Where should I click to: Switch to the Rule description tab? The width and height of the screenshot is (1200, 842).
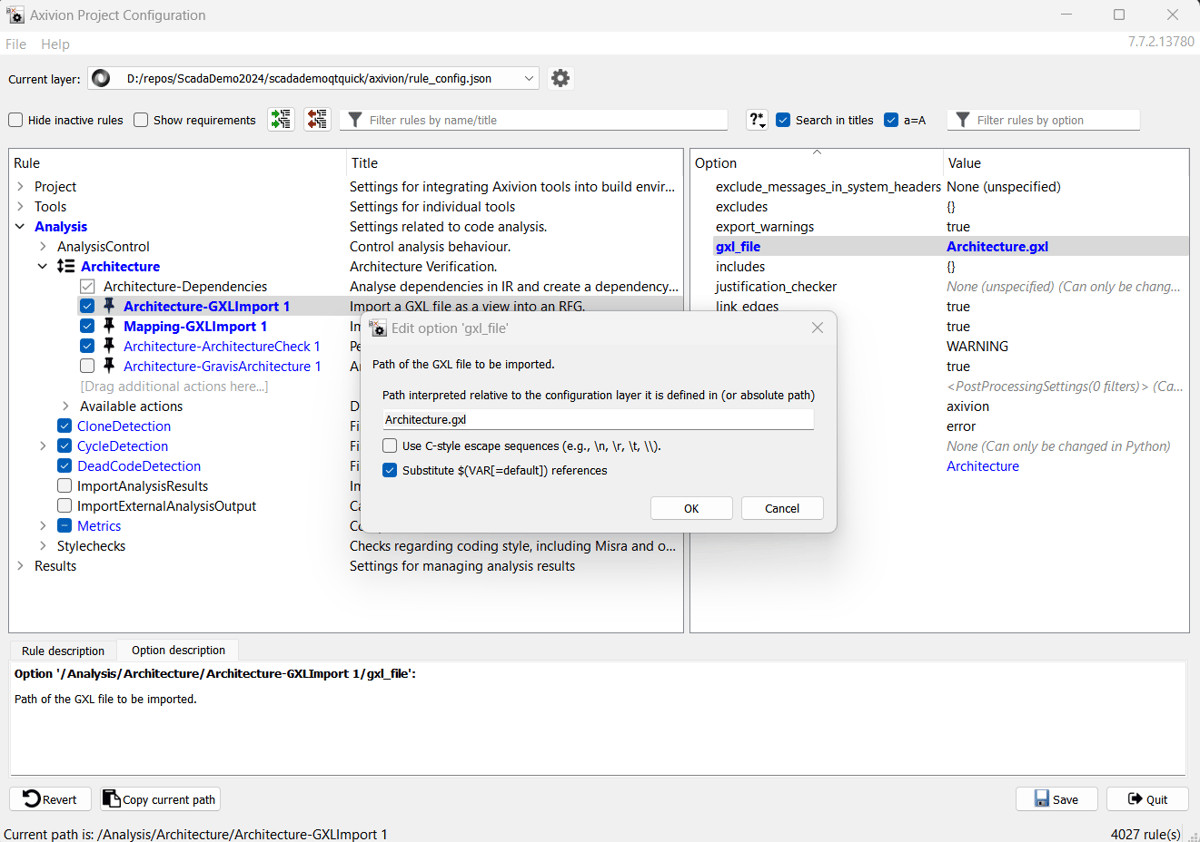[63, 651]
